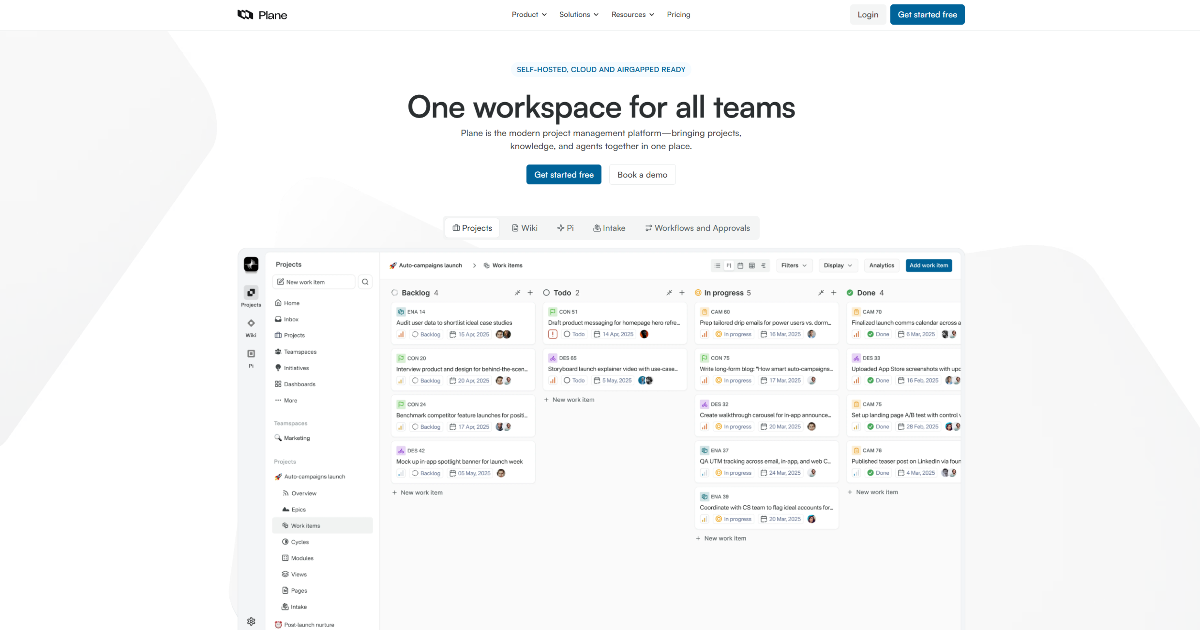The width and height of the screenshot is (1200, 630).
Task: Select the Intake tab above the preview
Action: pos(609,228)
